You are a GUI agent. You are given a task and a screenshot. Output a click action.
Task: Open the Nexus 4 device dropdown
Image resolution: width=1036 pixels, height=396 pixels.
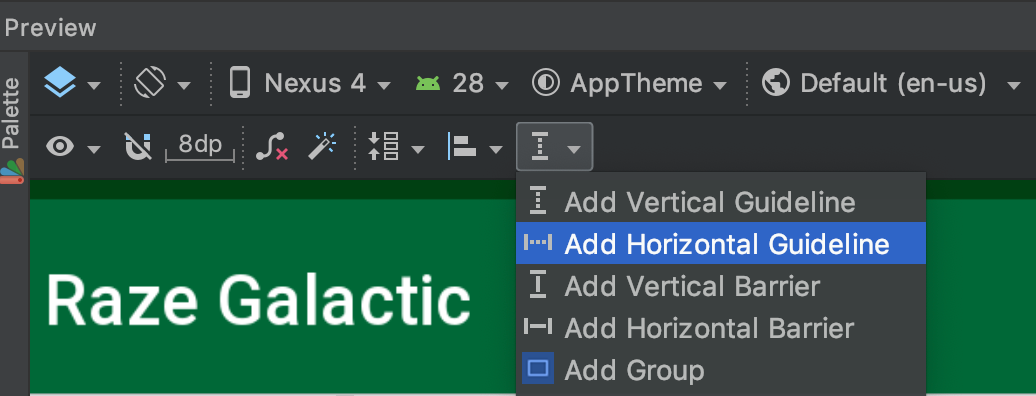[x=310, y=84]
